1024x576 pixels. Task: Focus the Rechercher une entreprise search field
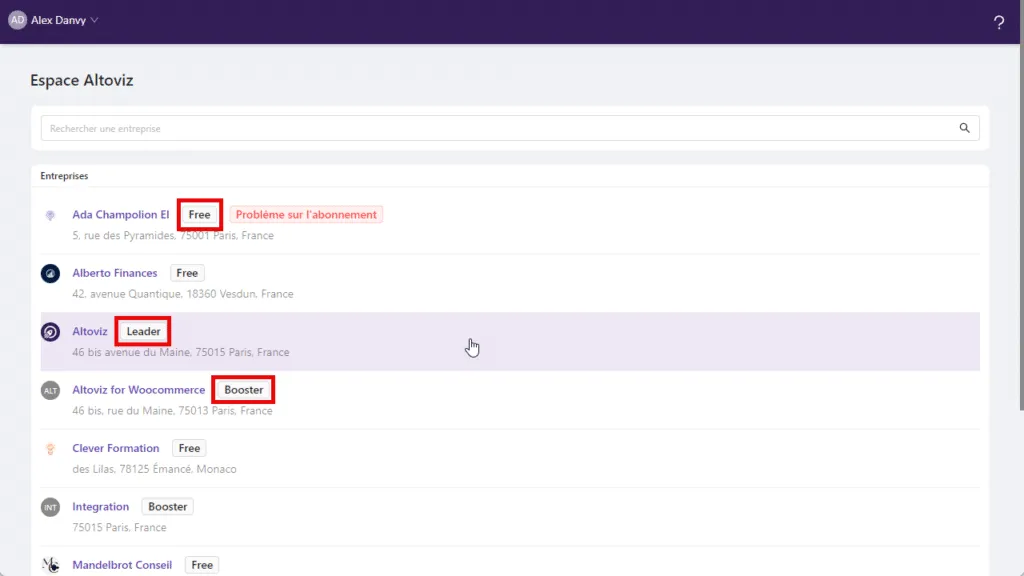coord(509,129)
